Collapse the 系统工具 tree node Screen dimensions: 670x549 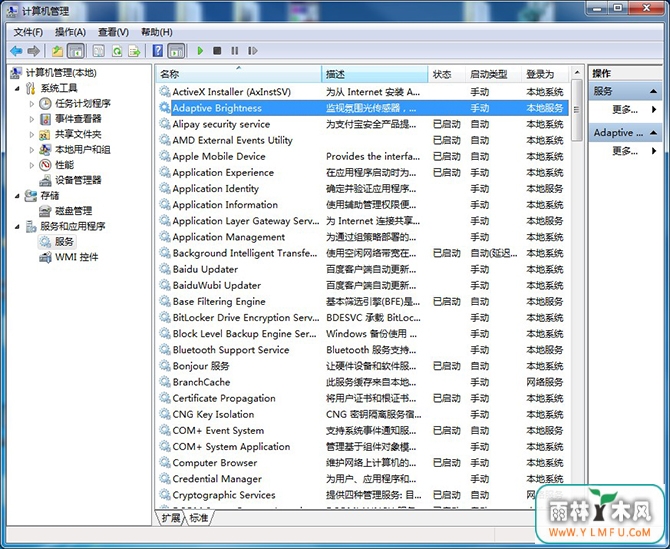pyautogui.click(x=17, y=88)
